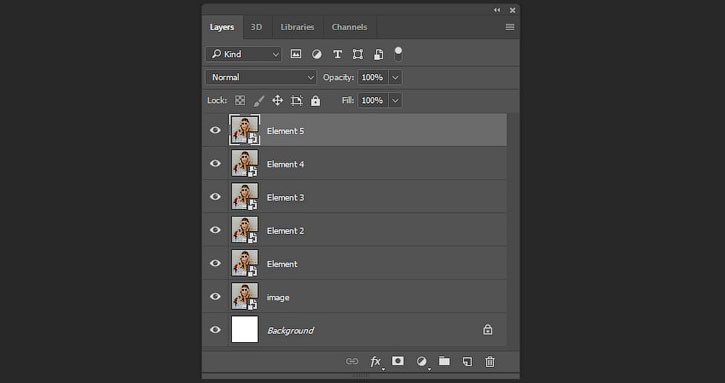Open the Libraries tab
The width and height of the screenshot is (725, 383).
tap(297, 27)
